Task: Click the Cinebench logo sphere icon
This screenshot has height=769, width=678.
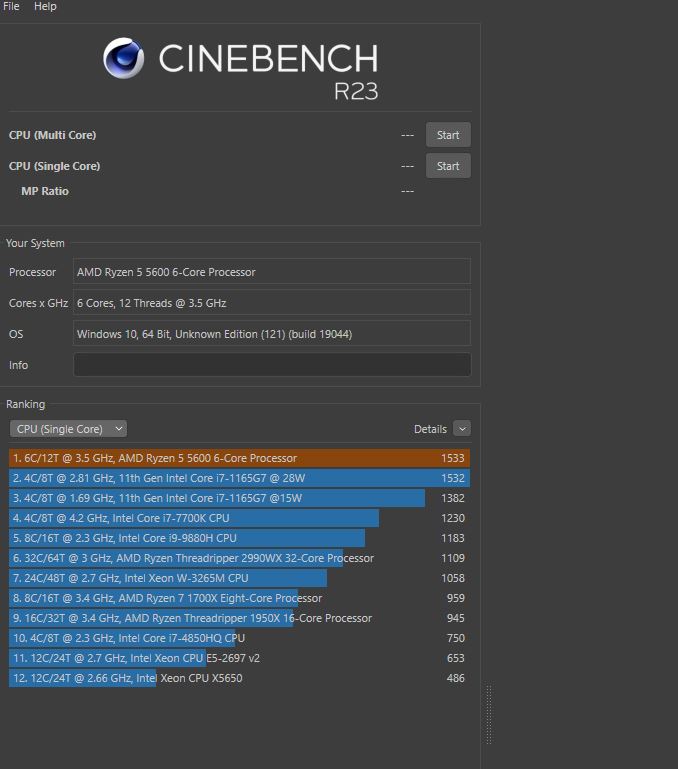Action: 124,58
